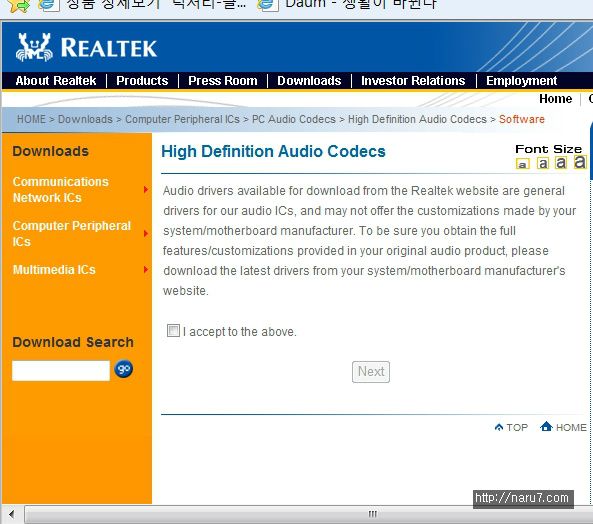
Task: Click Home link below navigation bar
Action: pyautogui.click(x=556, y=99)
